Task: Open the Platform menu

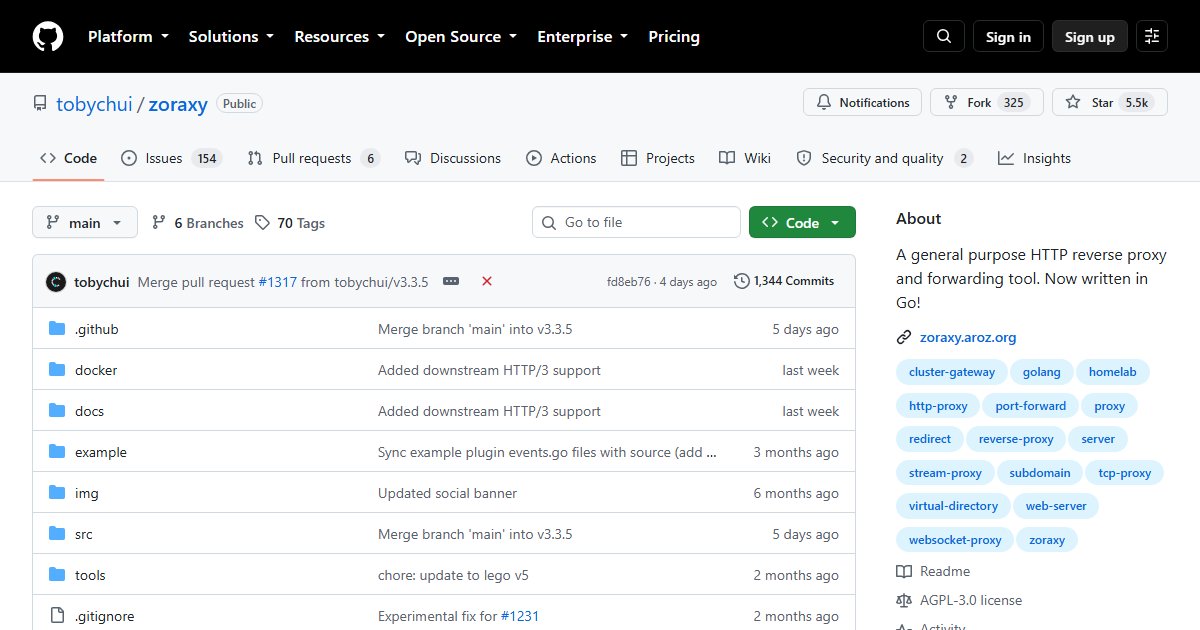Action: 128,37
